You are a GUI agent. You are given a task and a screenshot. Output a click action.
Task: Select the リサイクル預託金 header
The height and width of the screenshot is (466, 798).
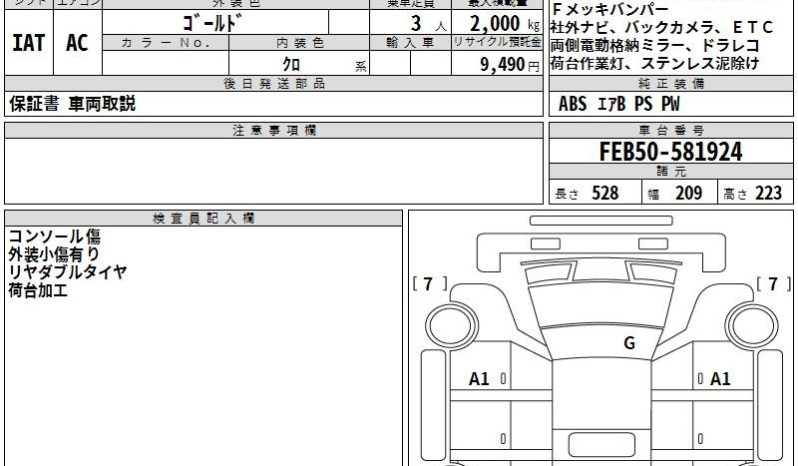point(497,43)
